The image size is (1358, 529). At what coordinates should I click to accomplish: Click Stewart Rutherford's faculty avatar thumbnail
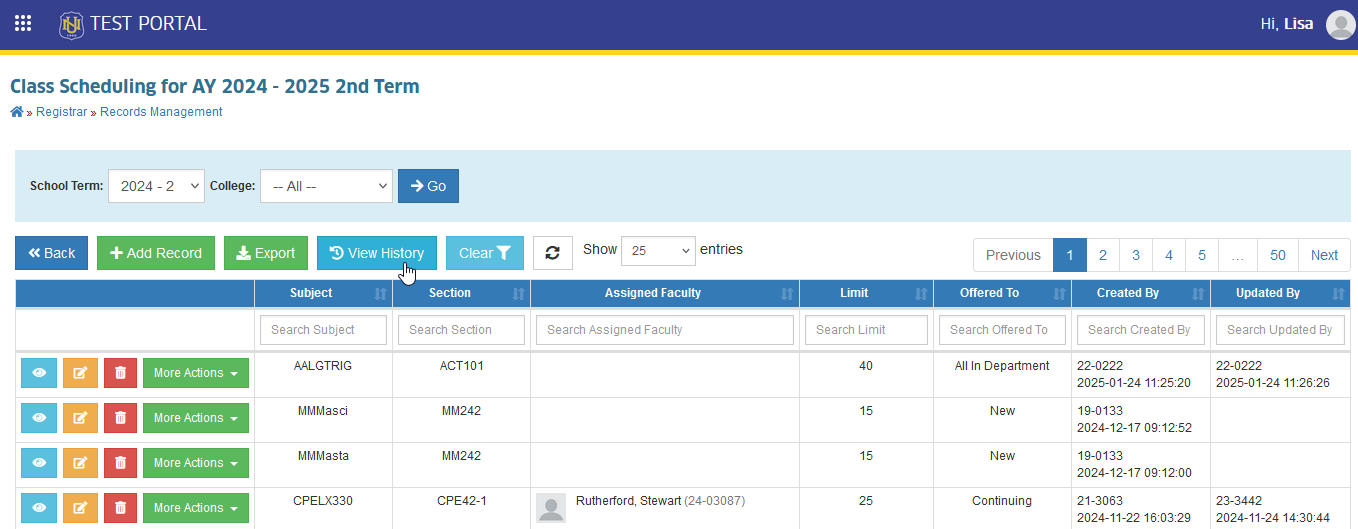551,507
